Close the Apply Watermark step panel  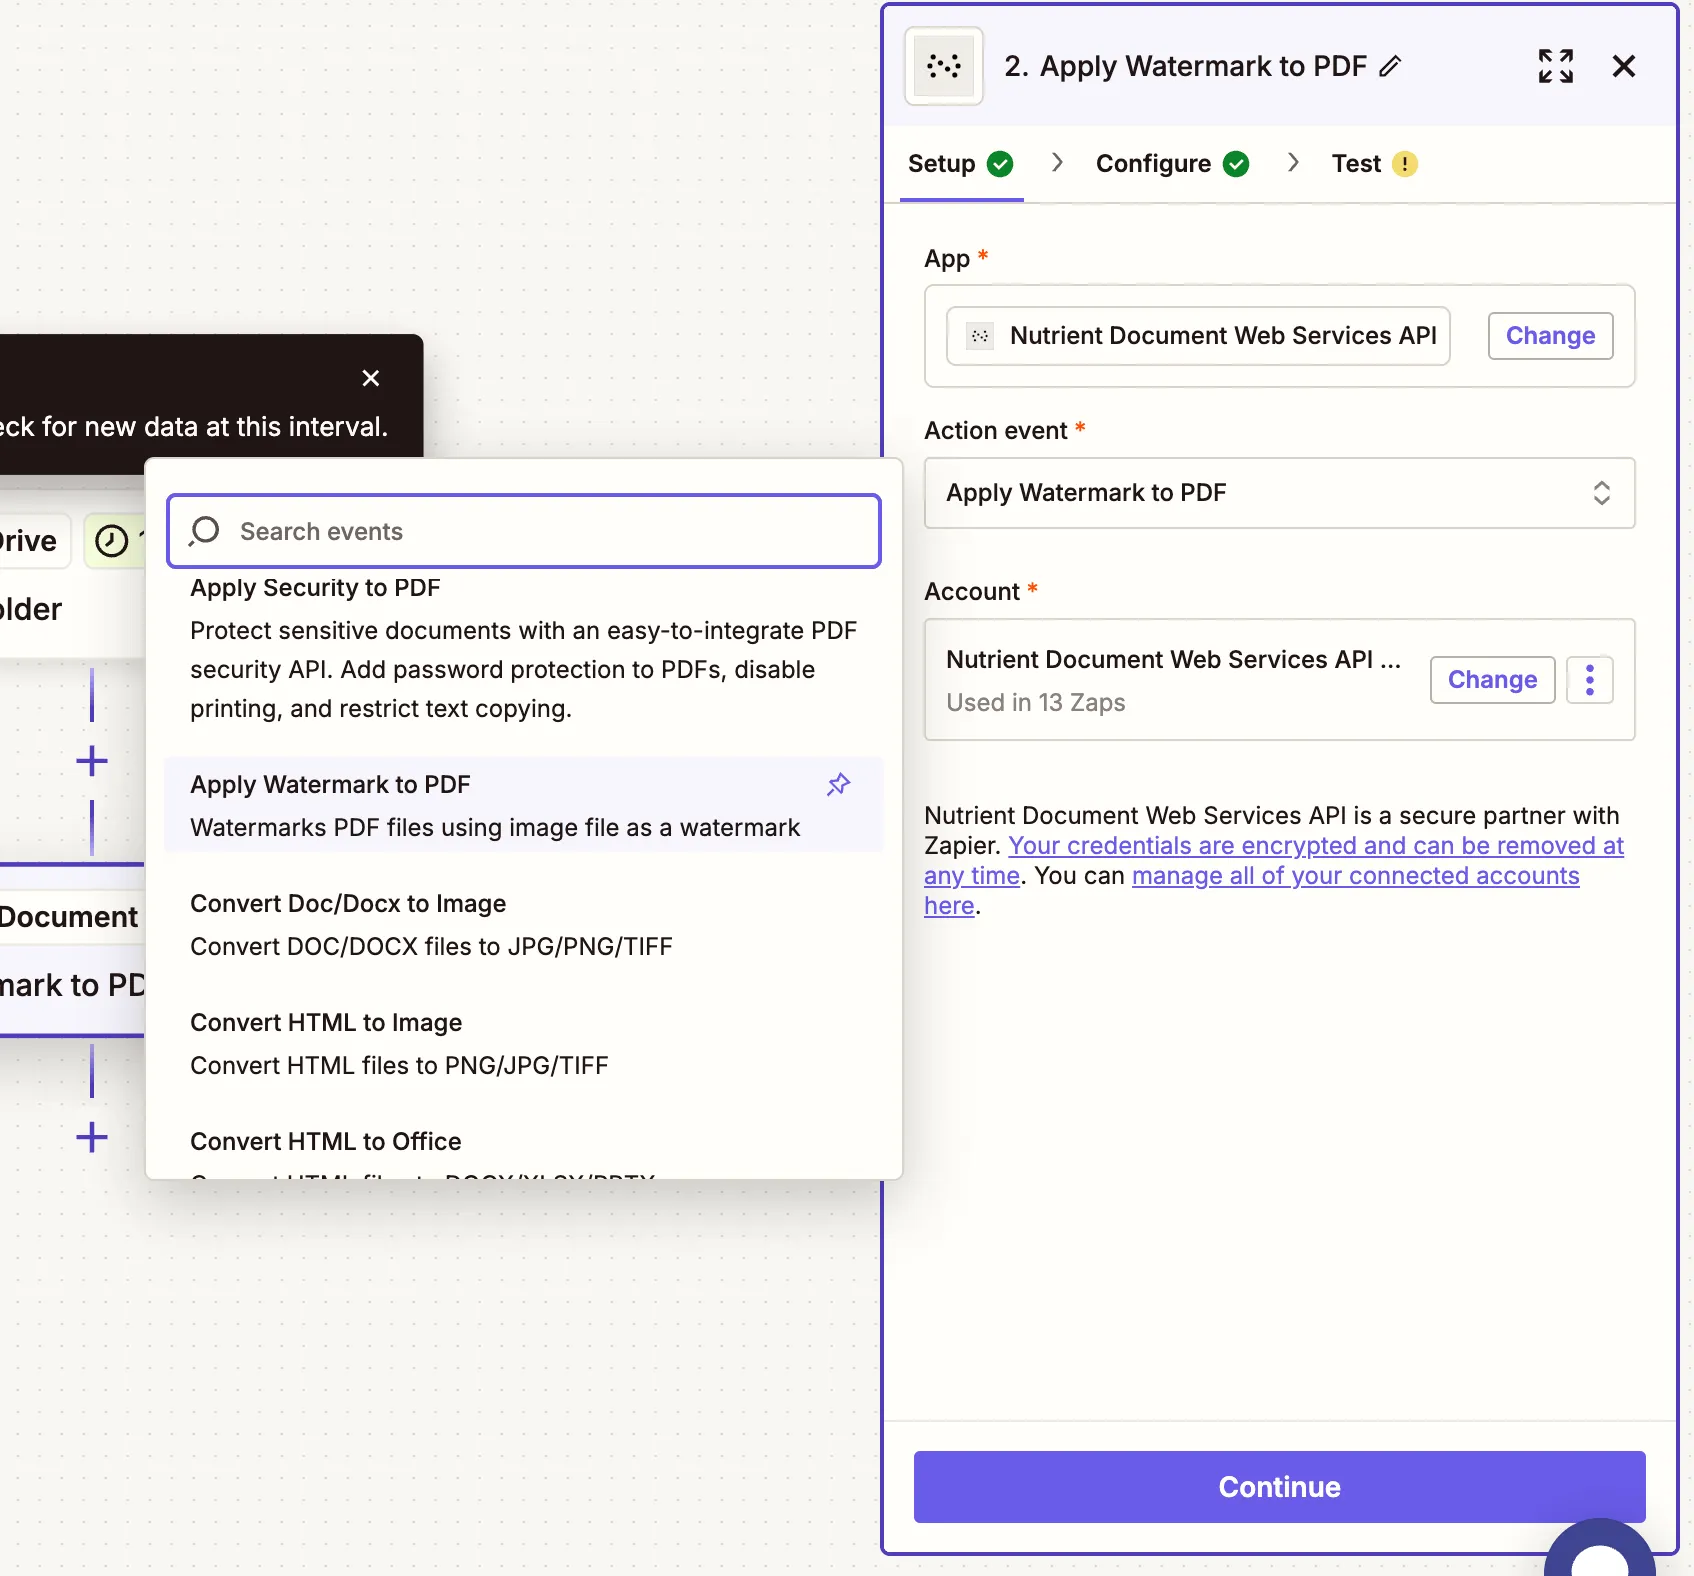coord(1623,66)
